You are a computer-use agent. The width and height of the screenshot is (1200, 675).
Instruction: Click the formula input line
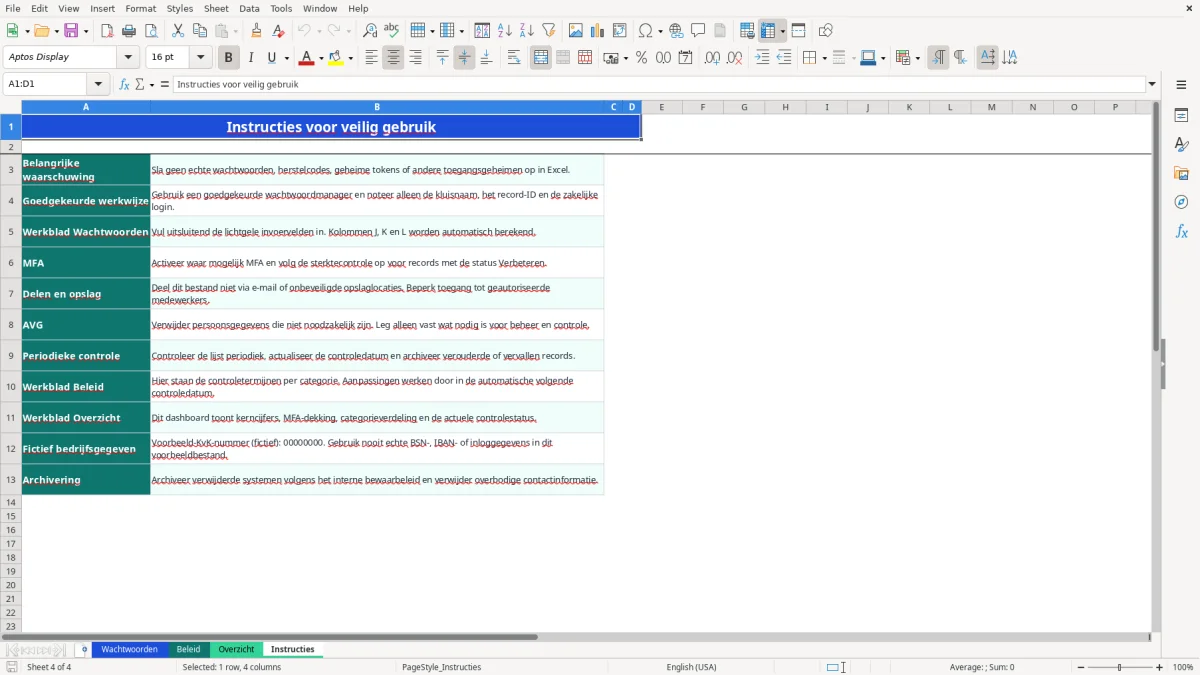click(658, 85)
